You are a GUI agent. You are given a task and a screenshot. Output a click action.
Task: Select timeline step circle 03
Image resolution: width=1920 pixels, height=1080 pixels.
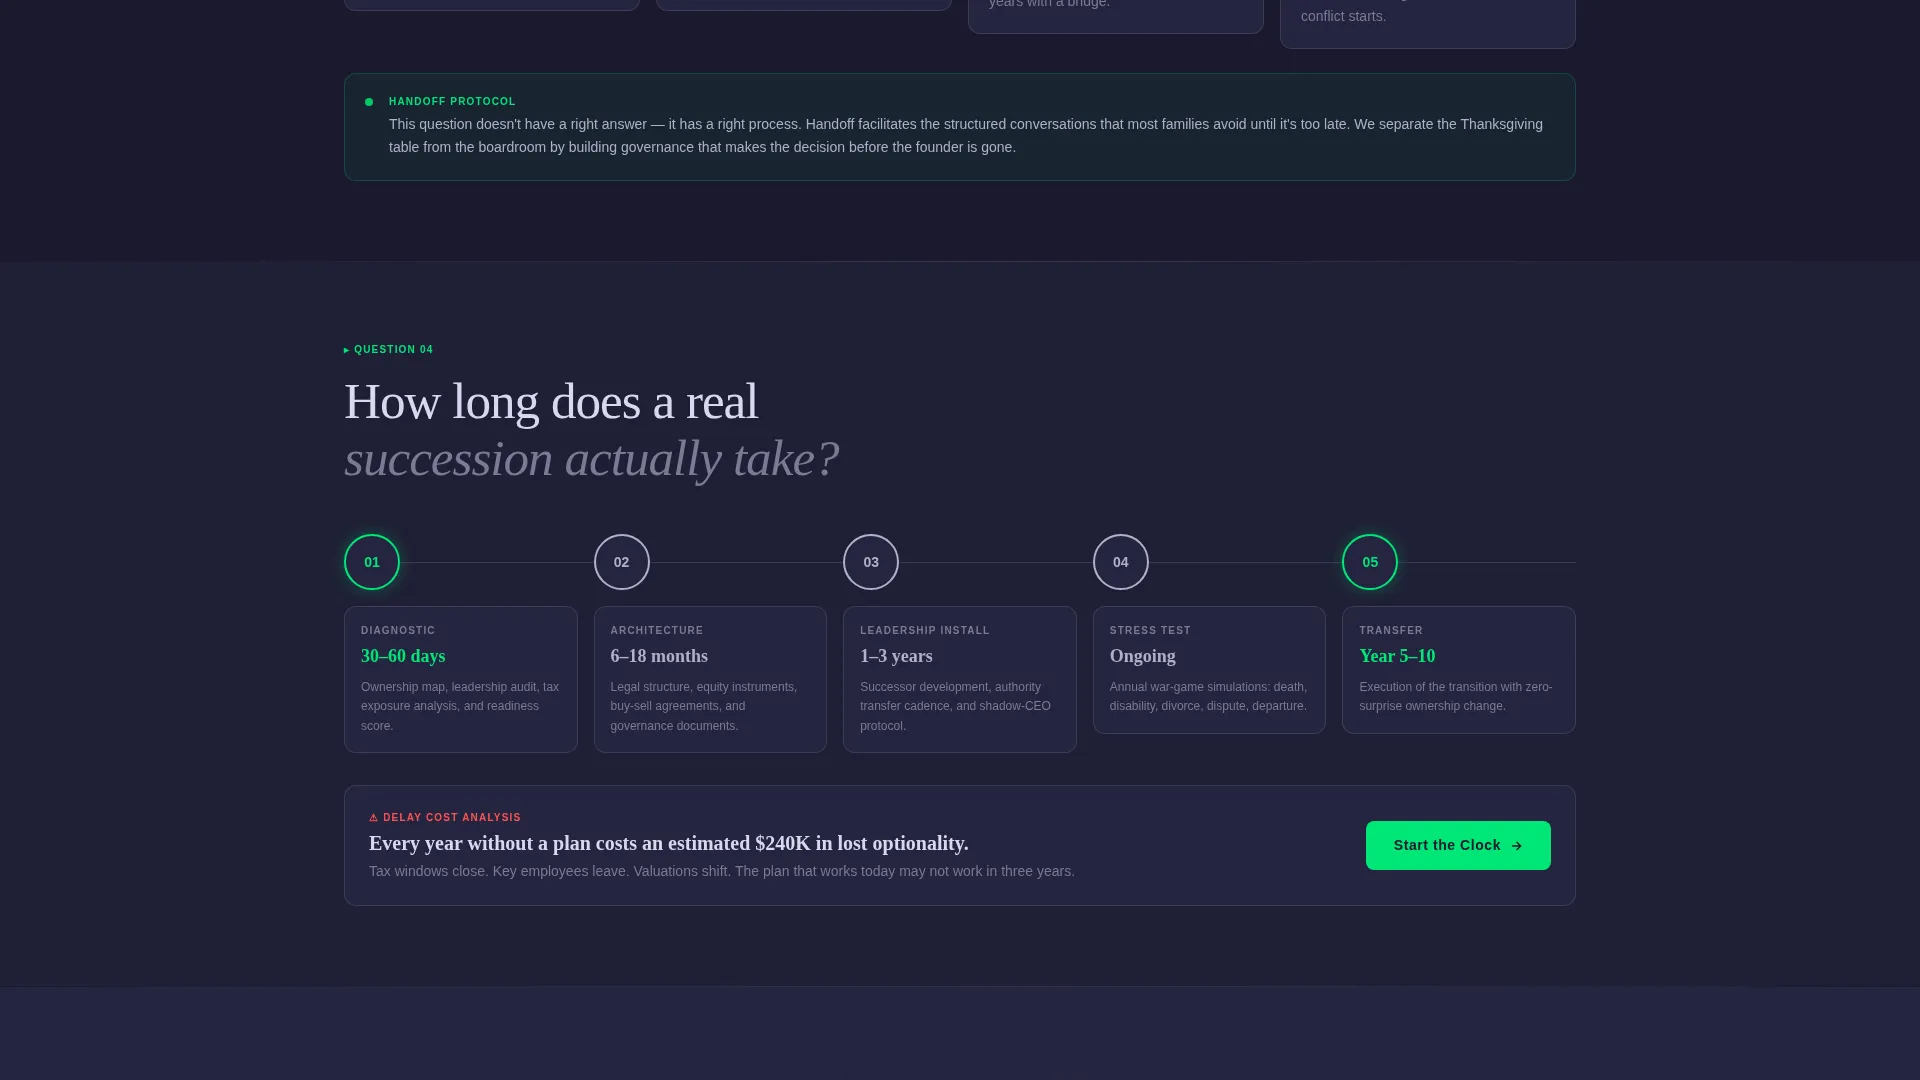[x=871, y=562]
